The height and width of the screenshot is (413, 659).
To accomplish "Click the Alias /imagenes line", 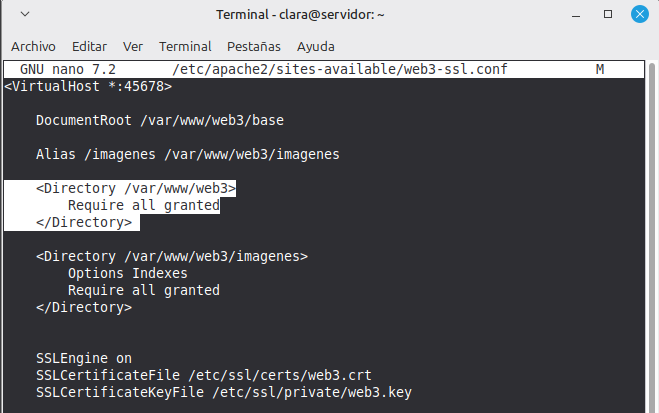I will [x=188, y=154].
